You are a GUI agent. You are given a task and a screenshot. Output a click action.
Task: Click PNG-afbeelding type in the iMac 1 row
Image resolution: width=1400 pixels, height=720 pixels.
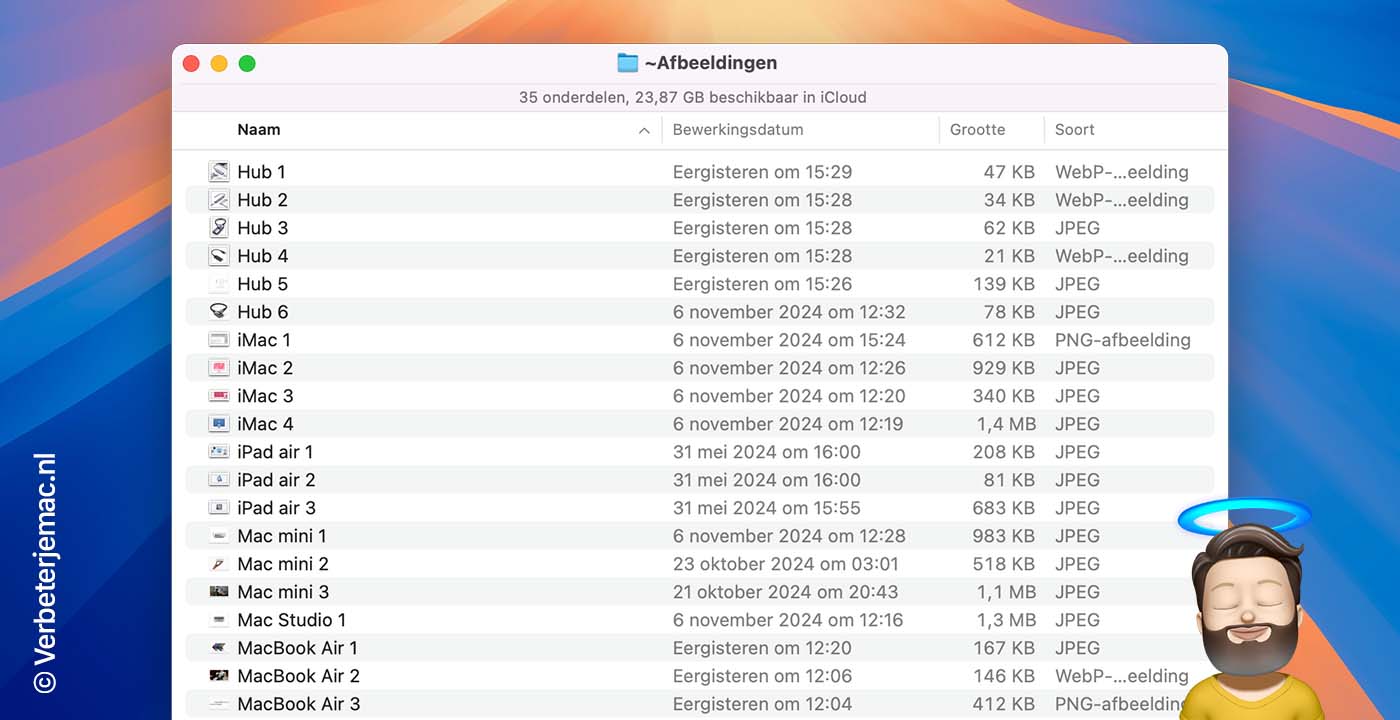coord(1123,340)
